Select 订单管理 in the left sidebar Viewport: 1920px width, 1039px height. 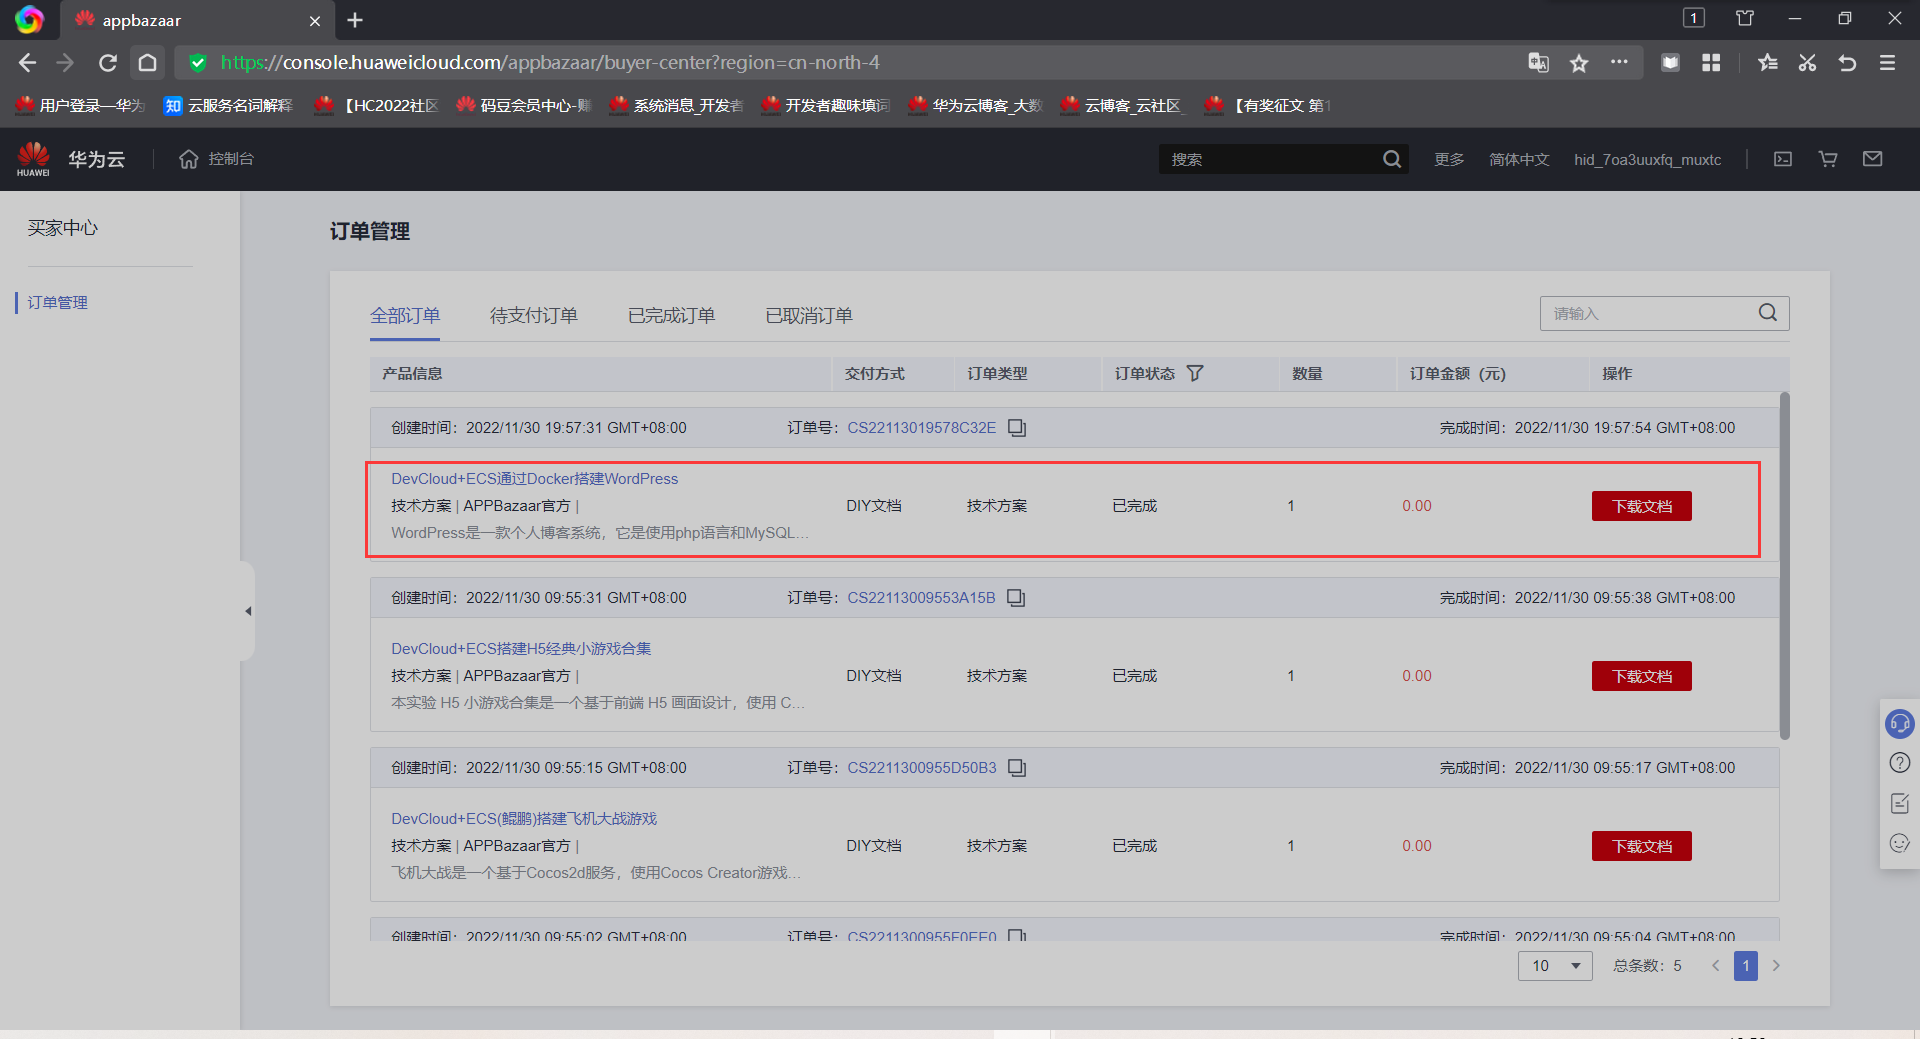pyautogui.click(x=58, y=302)
